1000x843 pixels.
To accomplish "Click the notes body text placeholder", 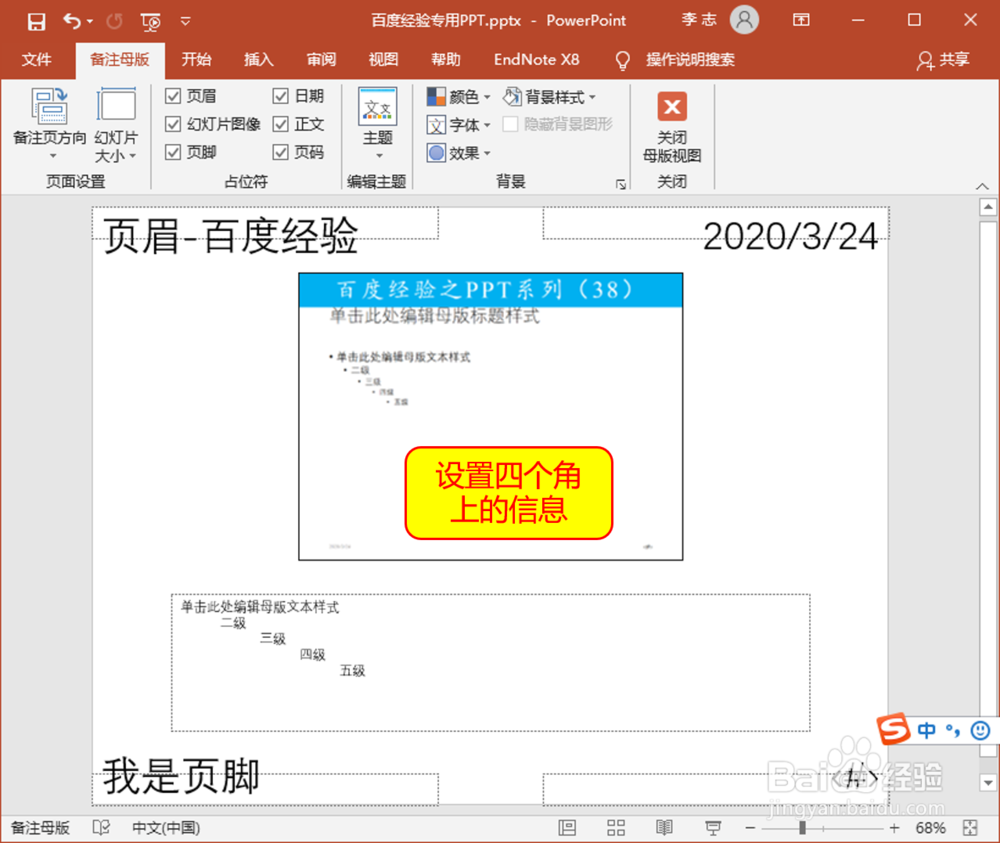I will [490, 663].
